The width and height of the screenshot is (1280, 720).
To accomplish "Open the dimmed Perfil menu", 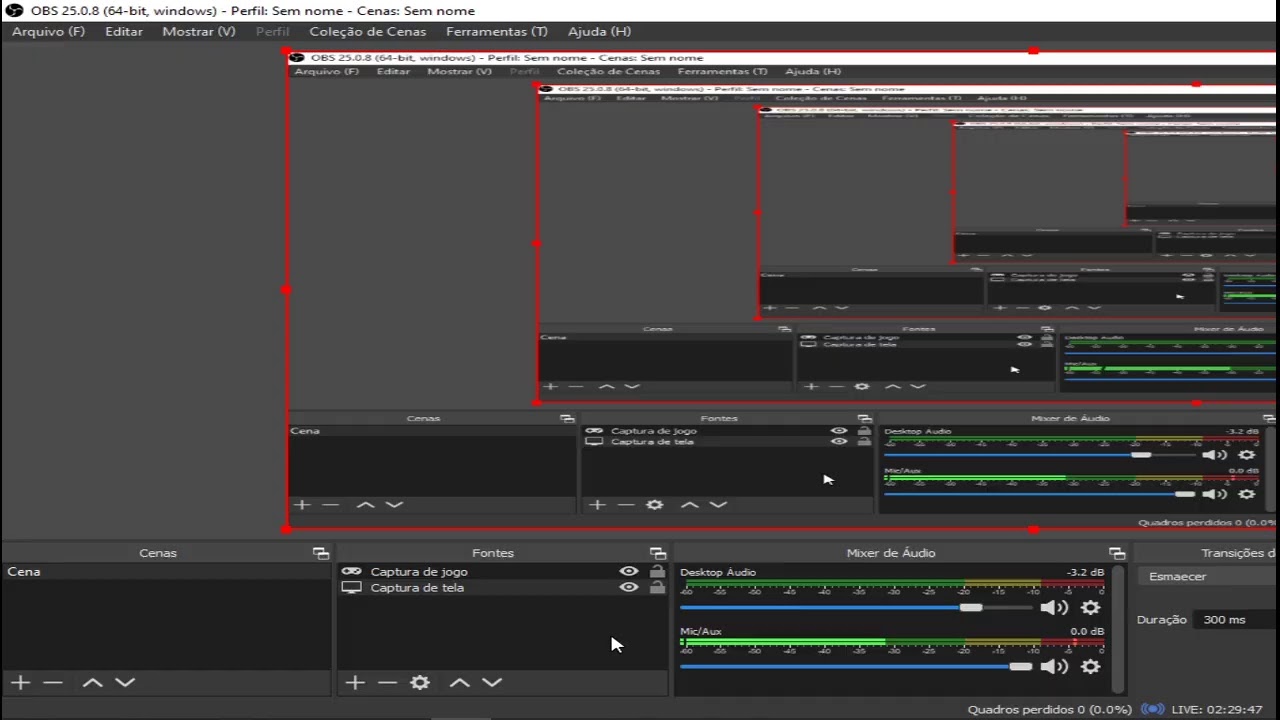I will (272, 32).
